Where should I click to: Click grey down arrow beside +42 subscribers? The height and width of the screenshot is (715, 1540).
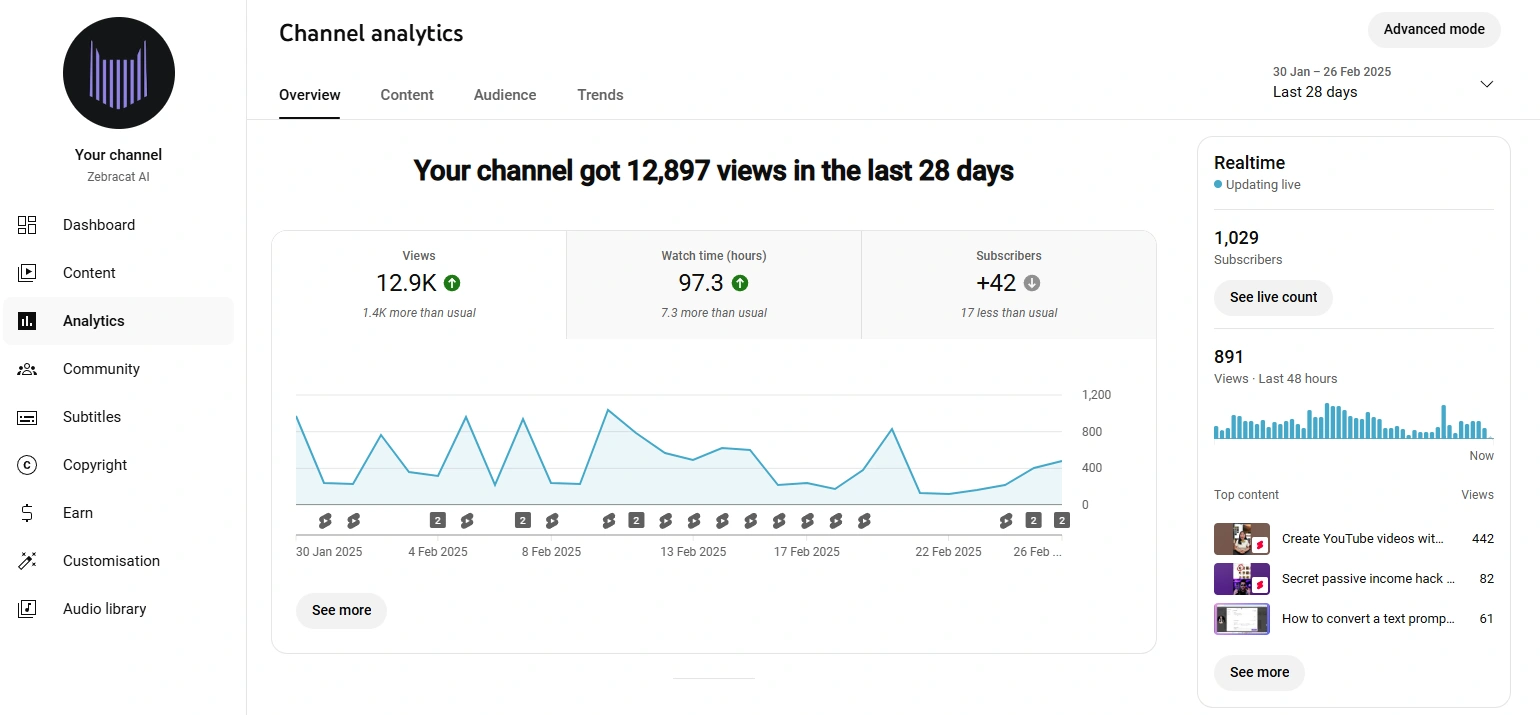click(x=1032, y=283)
